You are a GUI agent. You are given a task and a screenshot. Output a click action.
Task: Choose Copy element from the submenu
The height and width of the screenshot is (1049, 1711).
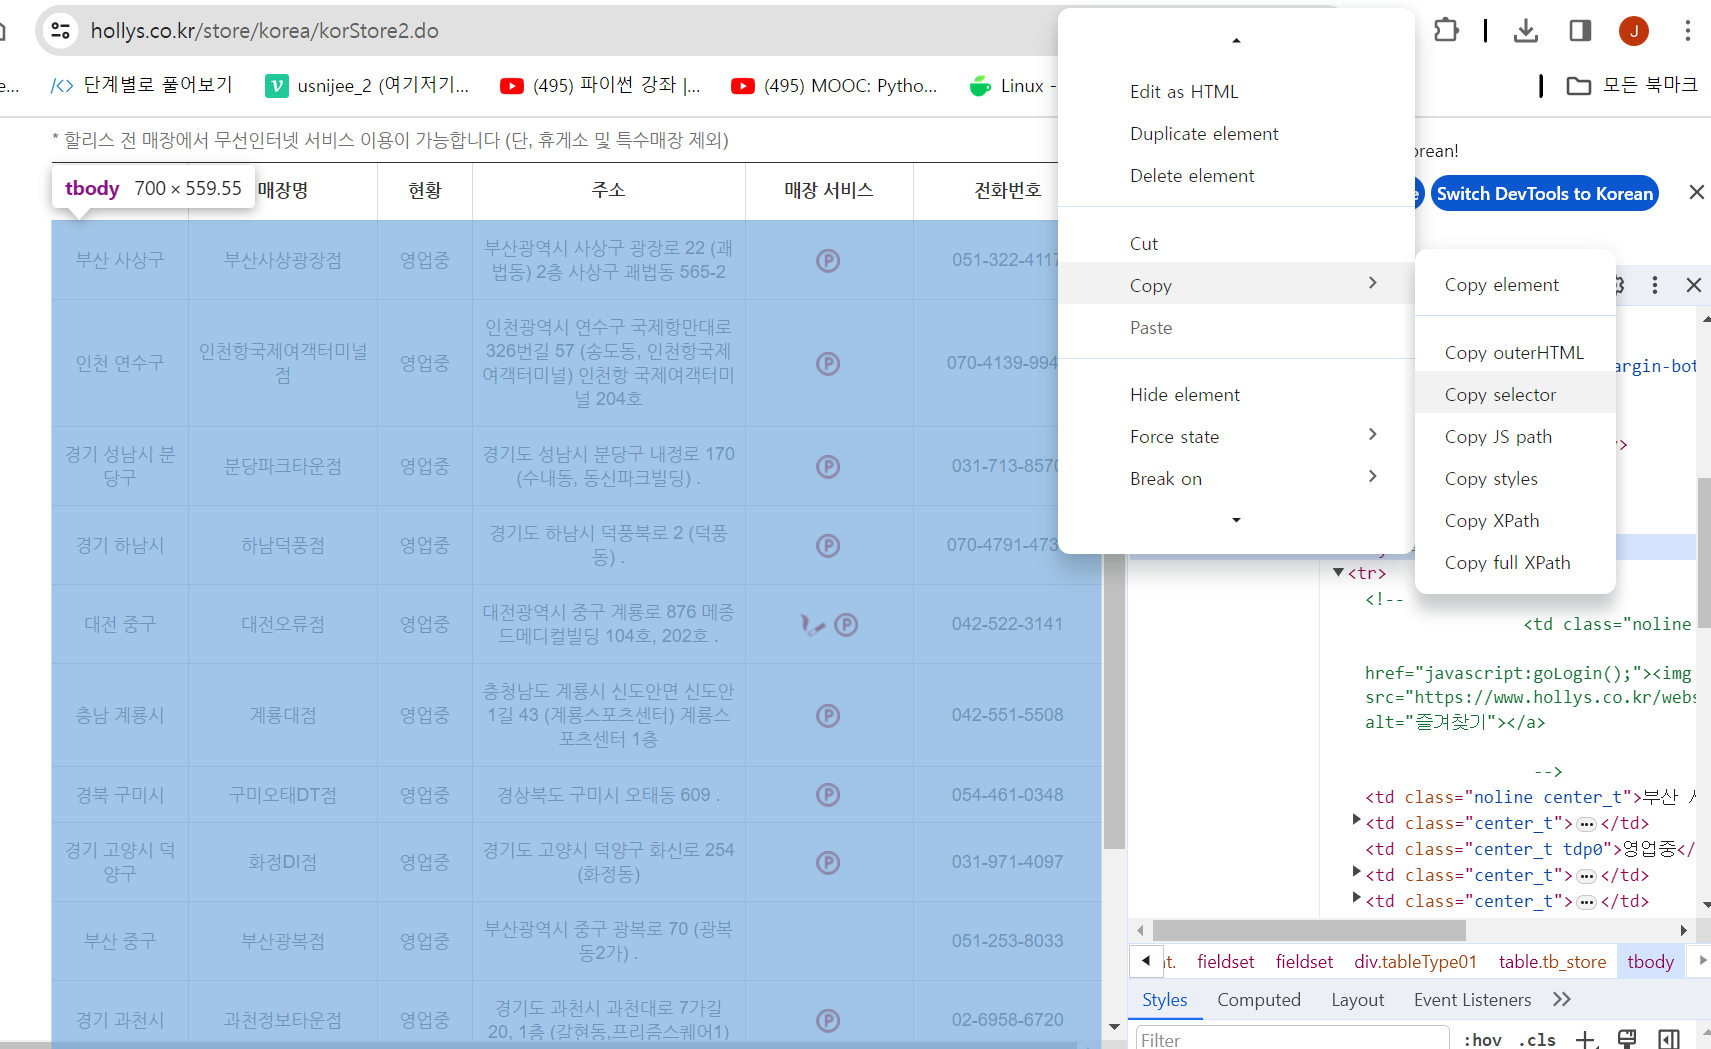pos(1515,285)
